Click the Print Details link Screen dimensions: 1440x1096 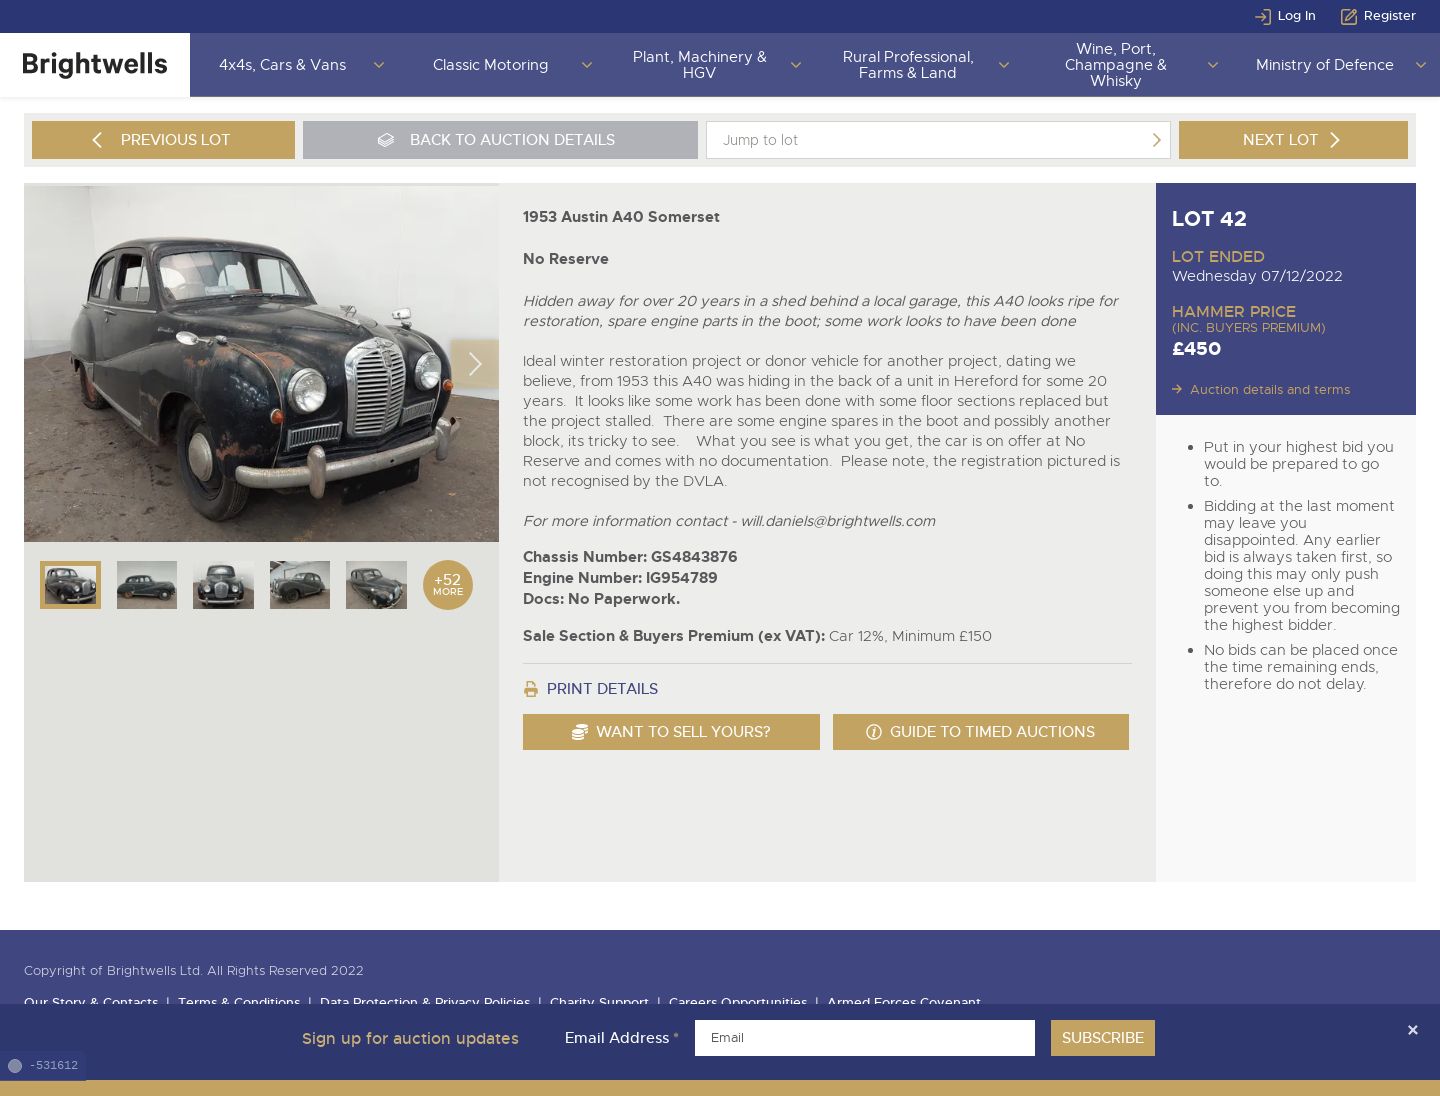point(602,689)
